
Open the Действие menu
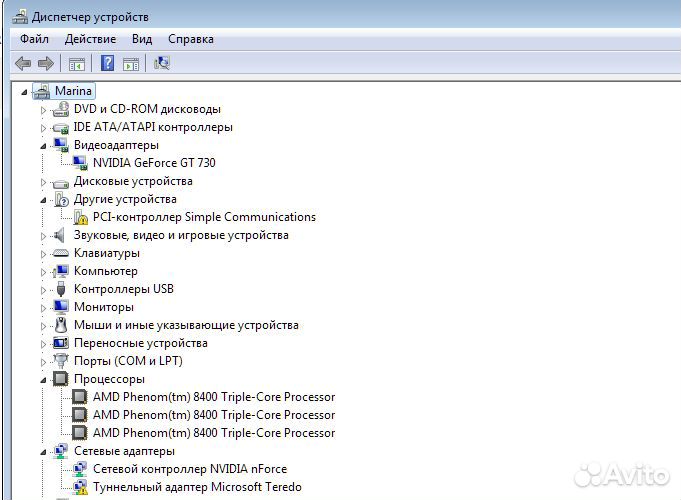[x=90, y=39]
